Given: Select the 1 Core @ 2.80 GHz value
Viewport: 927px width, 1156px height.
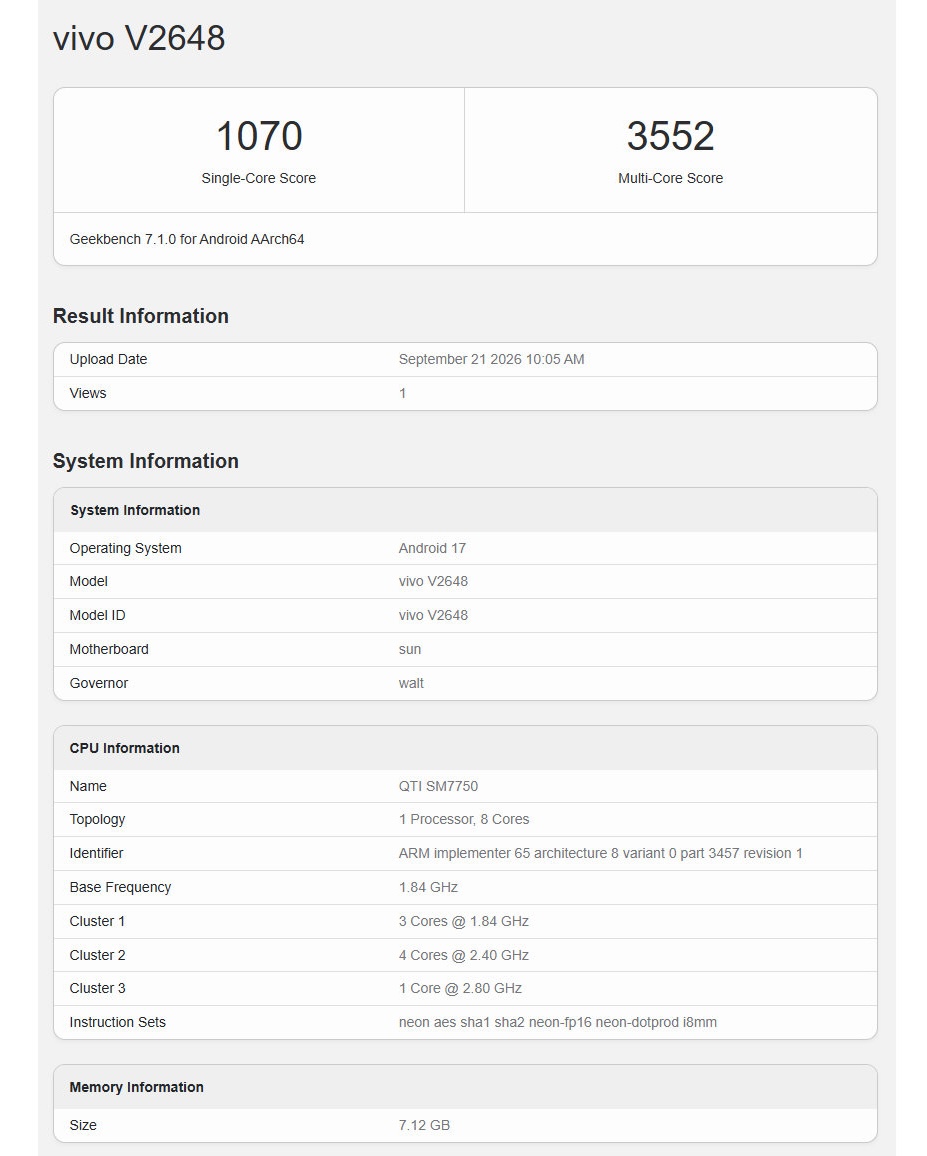Looking at the screenshot, I should tap(460, 989).
